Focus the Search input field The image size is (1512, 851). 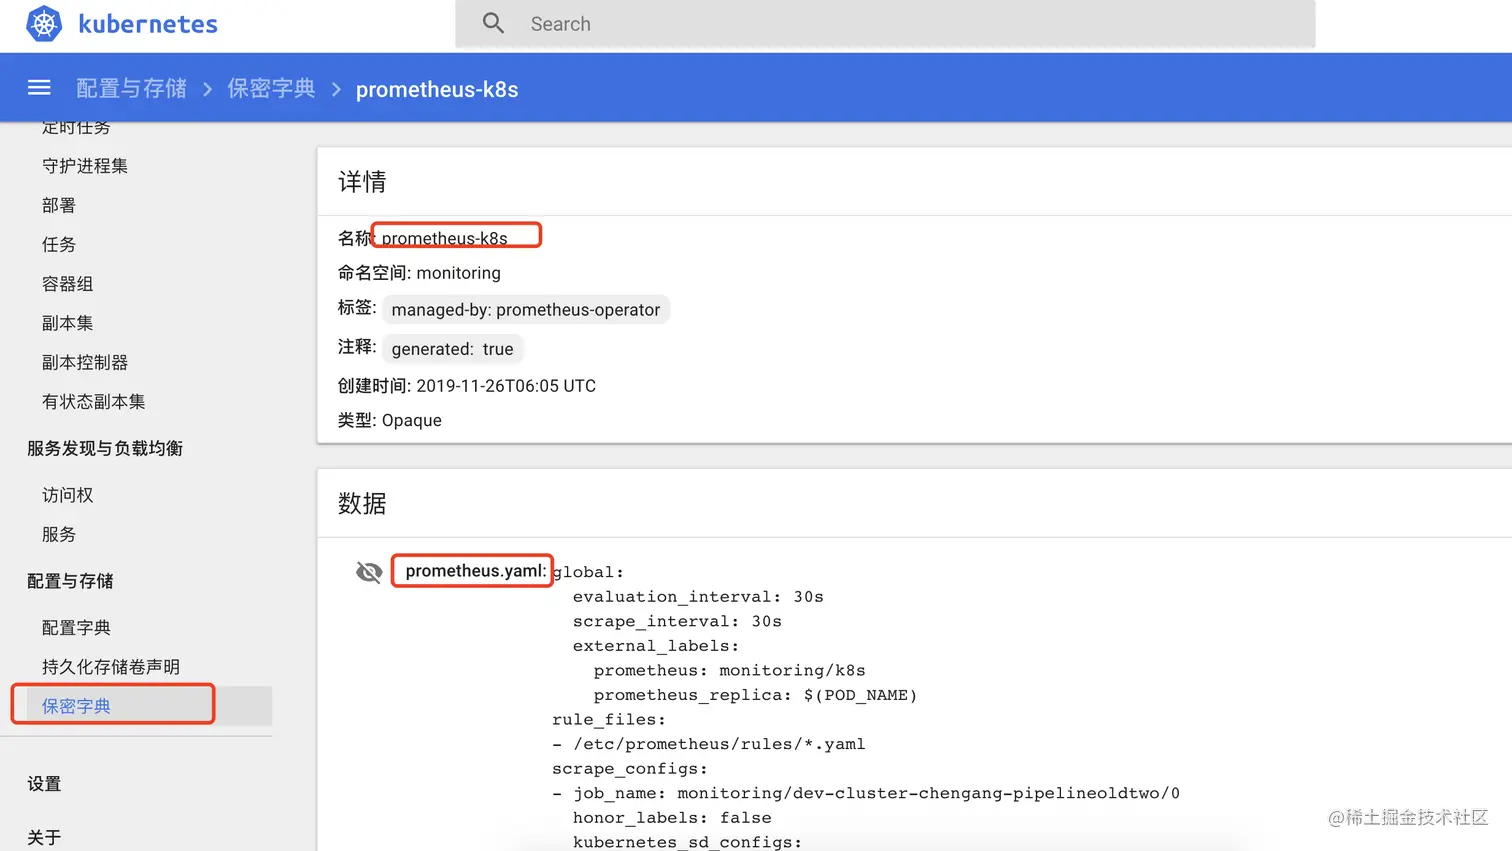click(x=885, y=24)
